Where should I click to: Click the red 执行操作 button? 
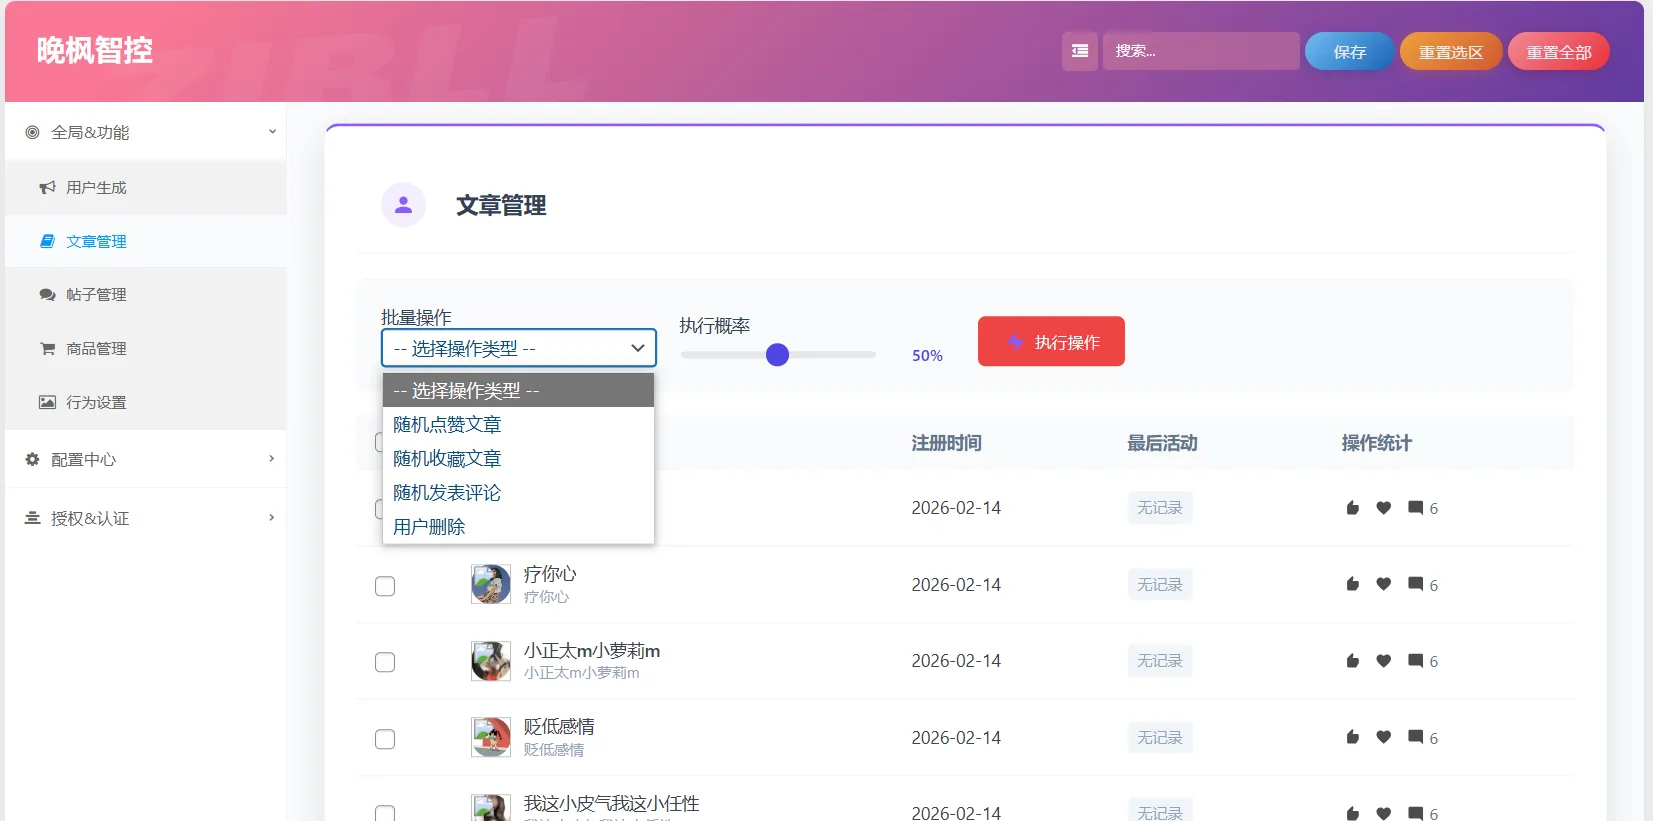click(x=1051, y=341)
